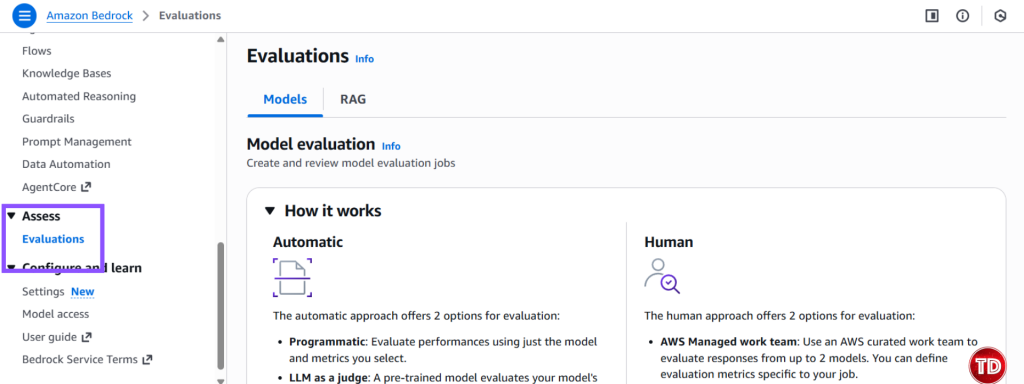This screenshot has height=384, width=1024.
Task: Click the sidebar scroll down arrow
Action: point(221,380)
